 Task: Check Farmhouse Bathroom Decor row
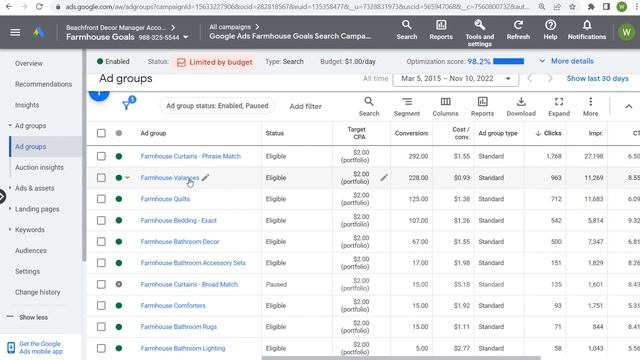tap(101, 242)
